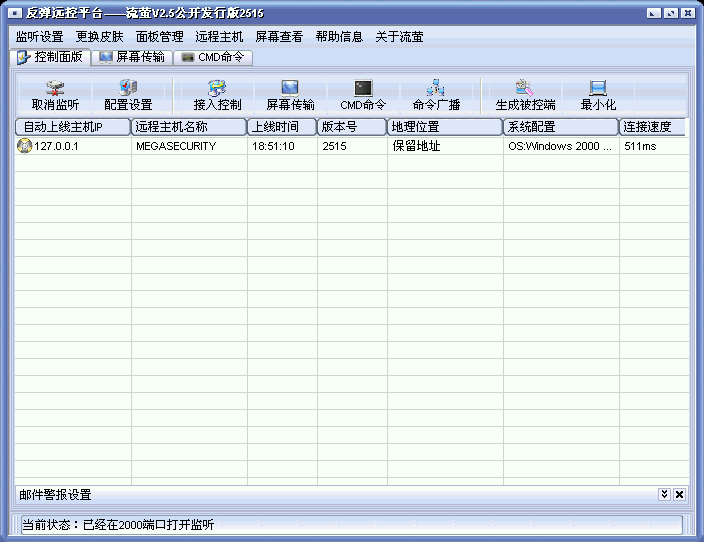
Task: Click the 命令广播 toolbar icon
Action: coord(436,94)
